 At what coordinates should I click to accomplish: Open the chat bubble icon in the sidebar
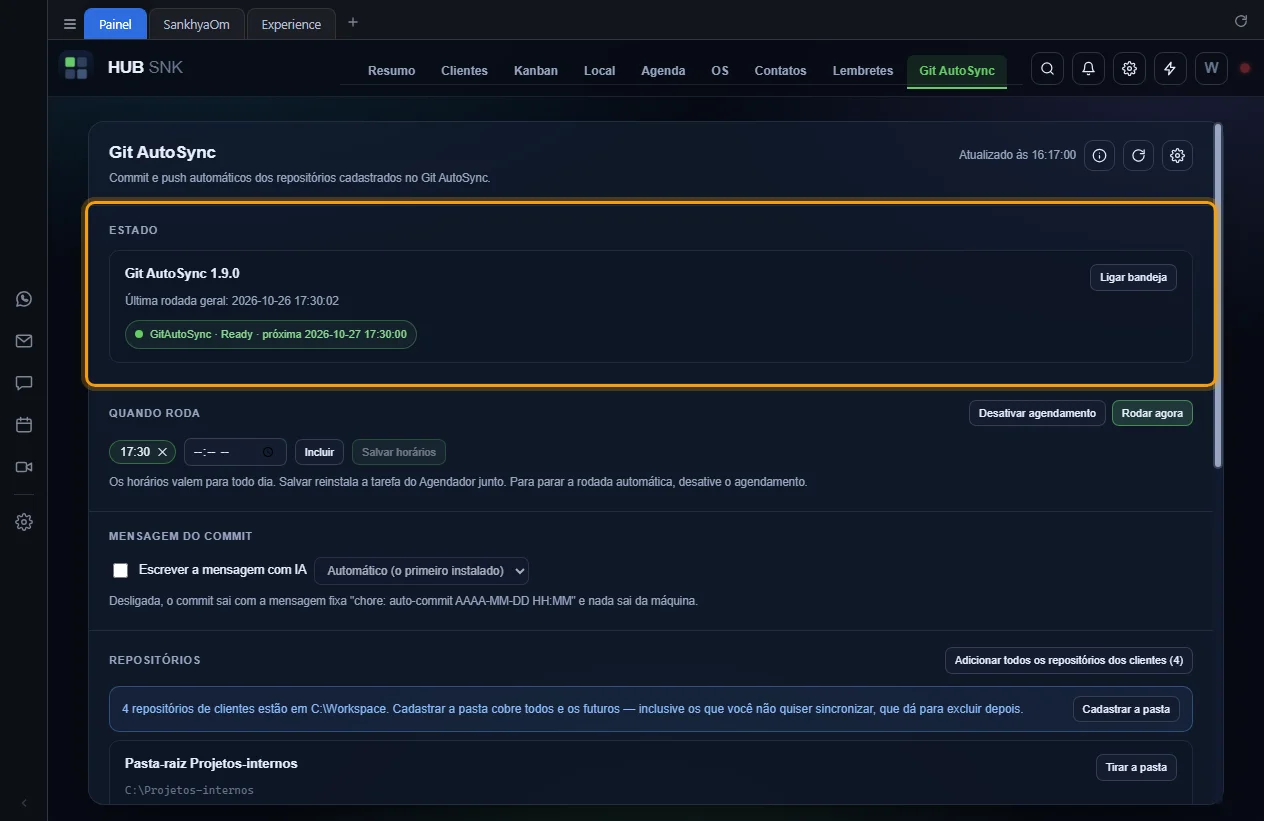(x=24, y=383)
